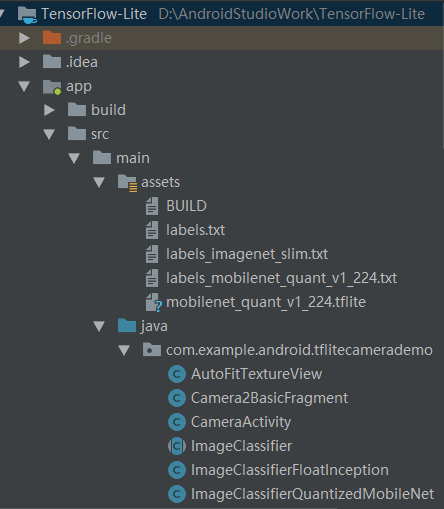The image size is (444, 509).
Task: Collapse the src folder
Action: point(49,134)
